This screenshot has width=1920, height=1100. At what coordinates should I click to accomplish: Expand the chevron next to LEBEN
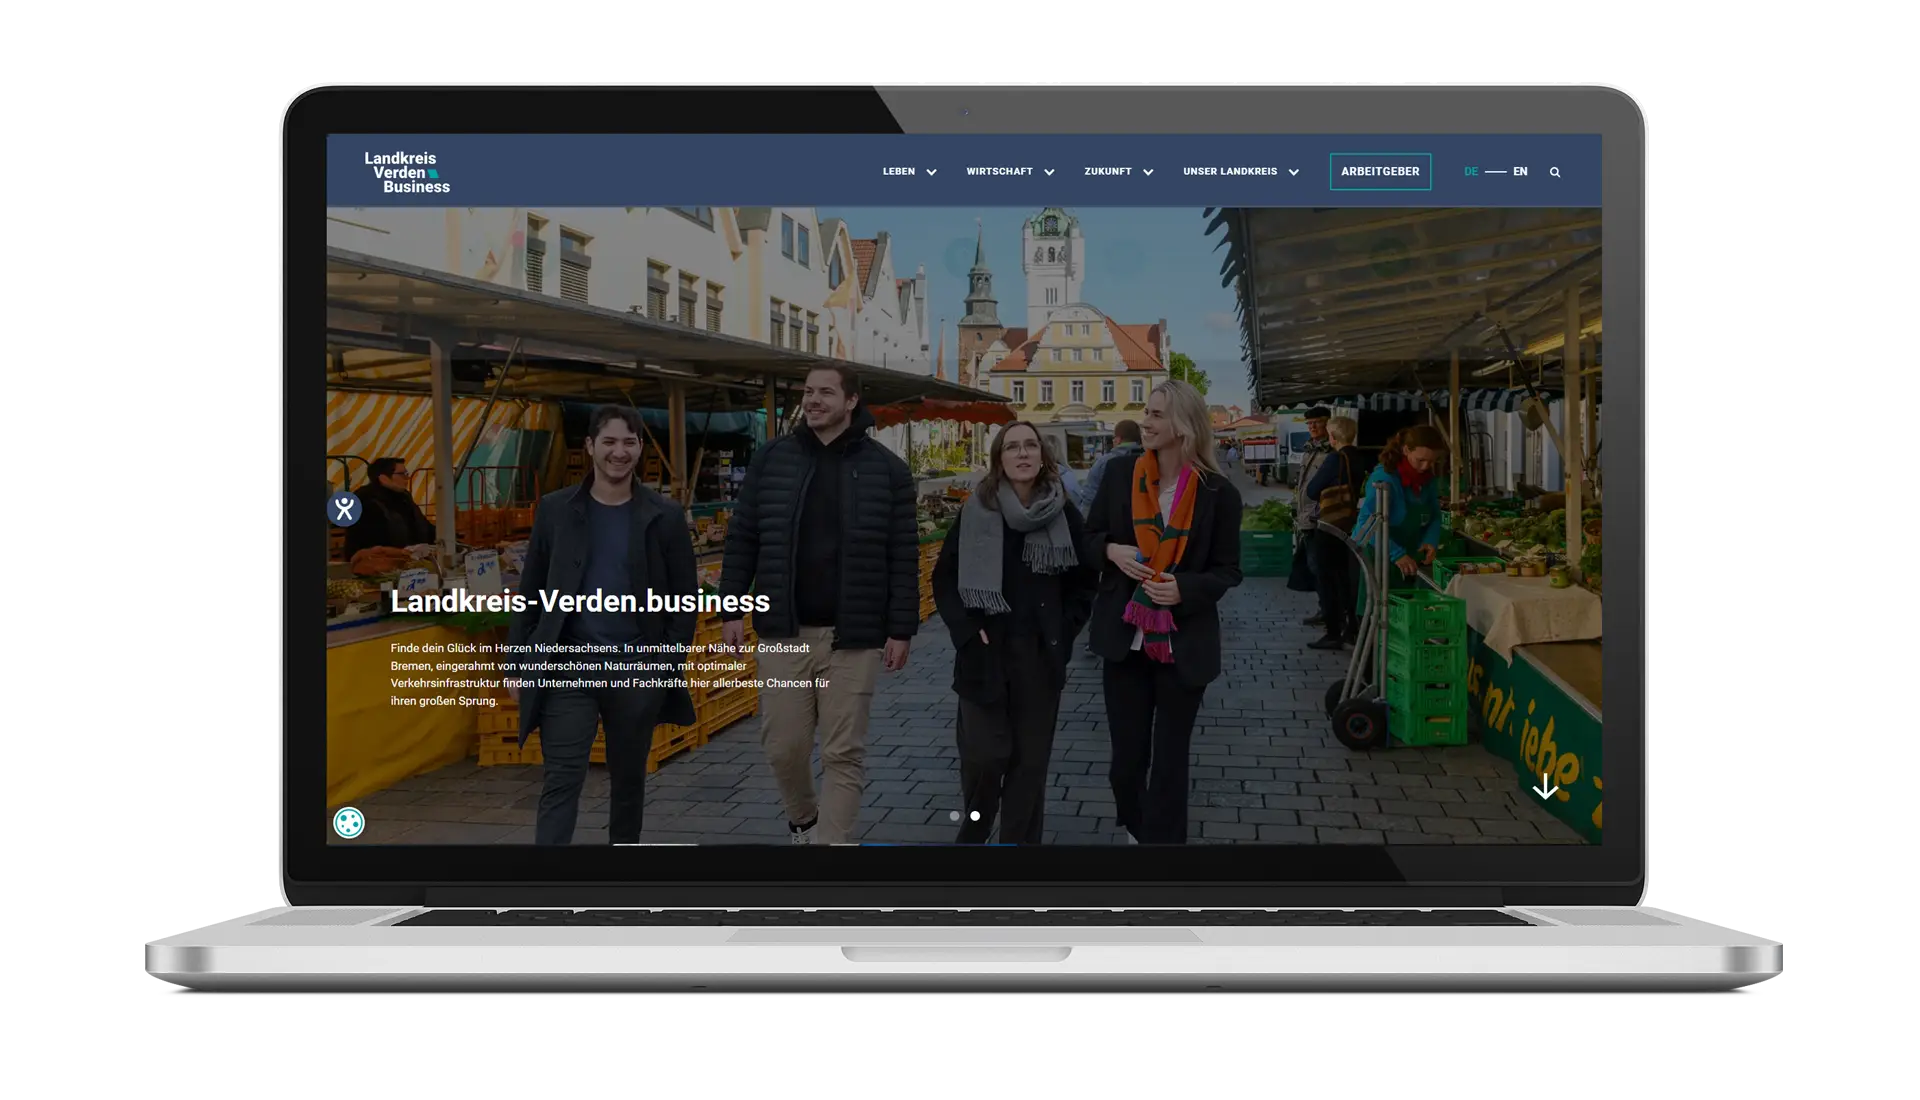931,172
